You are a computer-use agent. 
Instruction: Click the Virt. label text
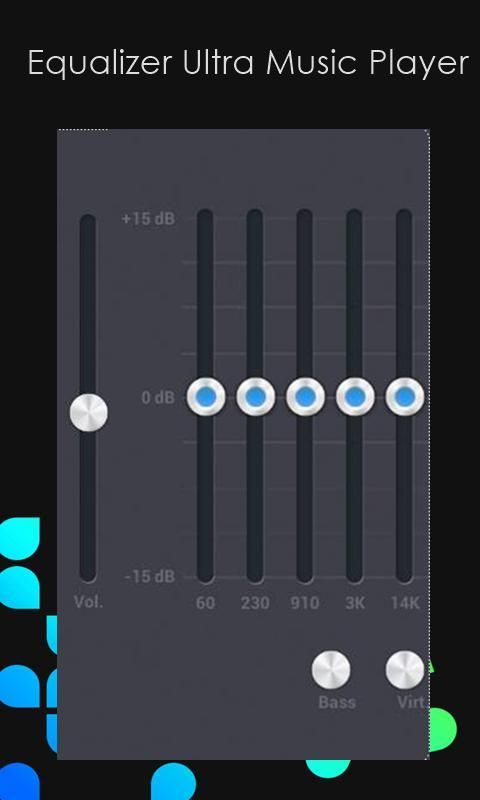pos(412,703)
